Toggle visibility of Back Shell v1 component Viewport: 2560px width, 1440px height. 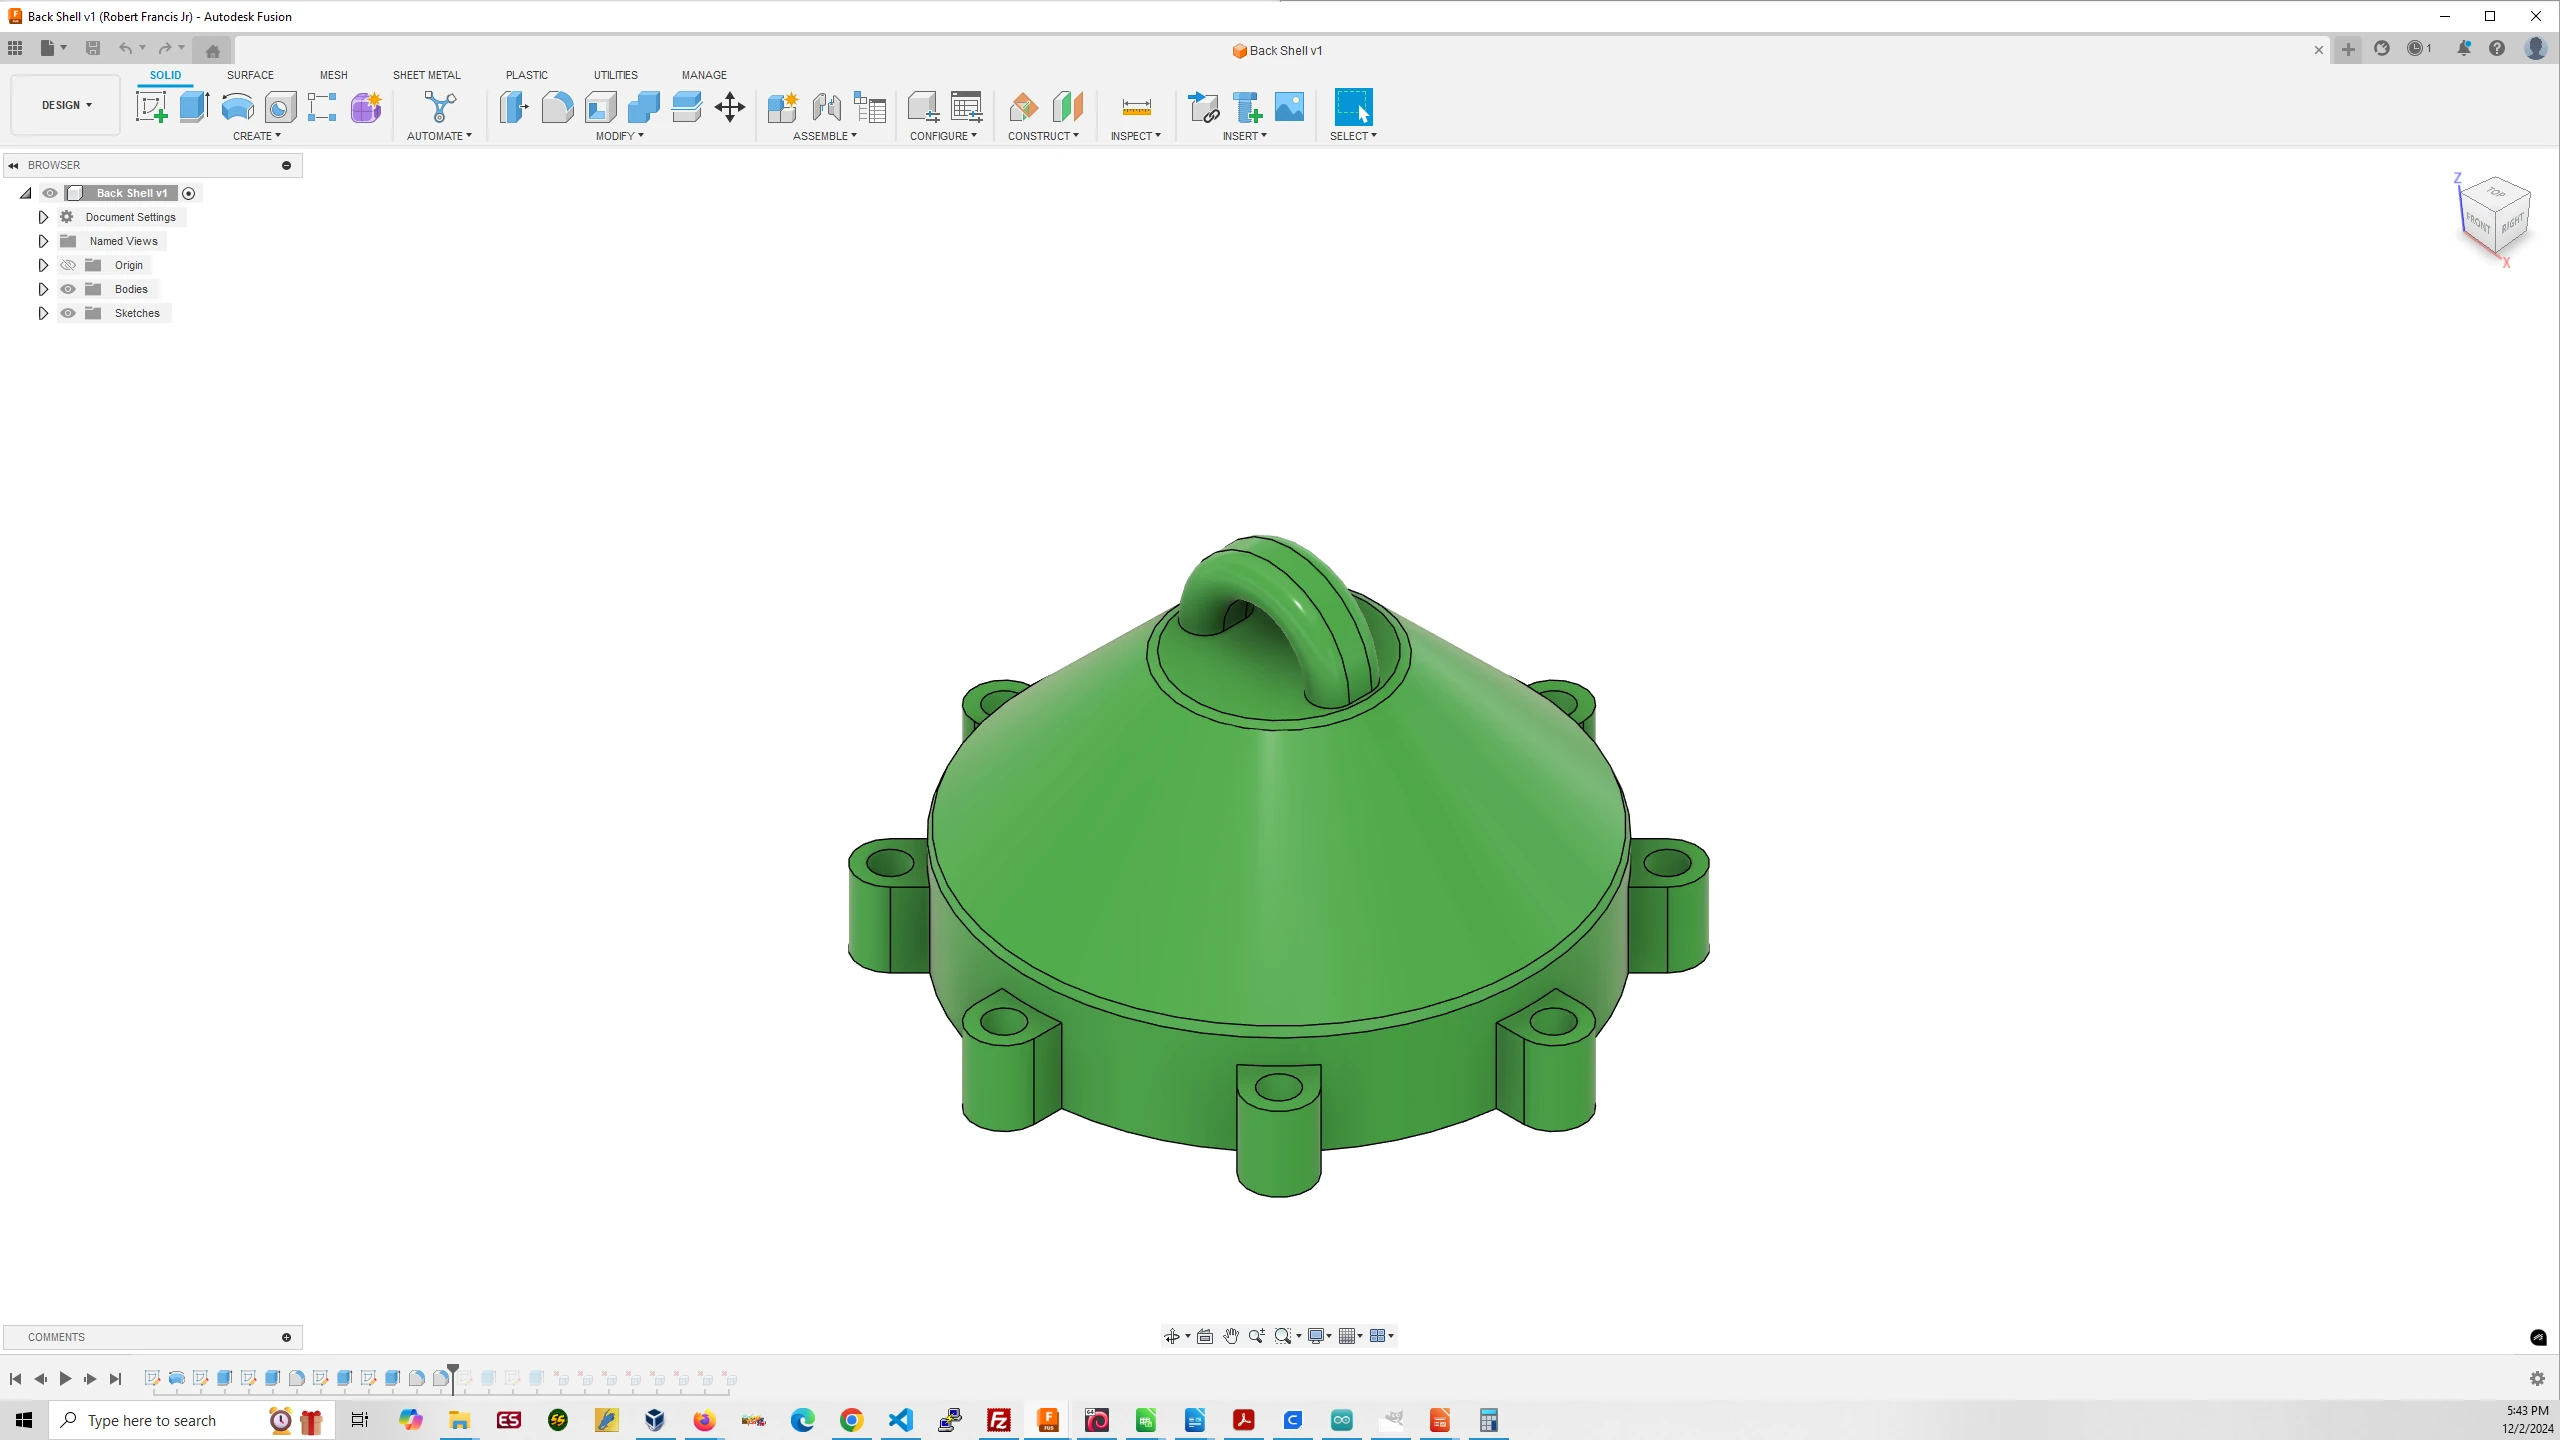50,193
